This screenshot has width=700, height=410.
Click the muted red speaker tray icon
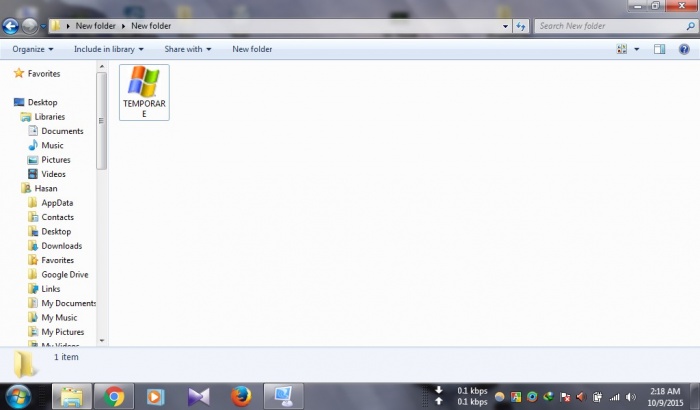point(581,397)
